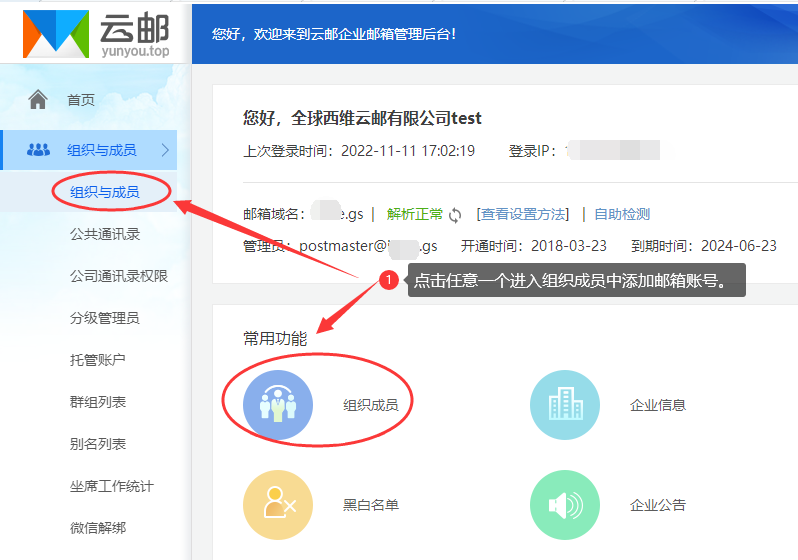Select 分级管理员 in the sidebar
This screenshot has height=560, width=798.
[104, 318]
